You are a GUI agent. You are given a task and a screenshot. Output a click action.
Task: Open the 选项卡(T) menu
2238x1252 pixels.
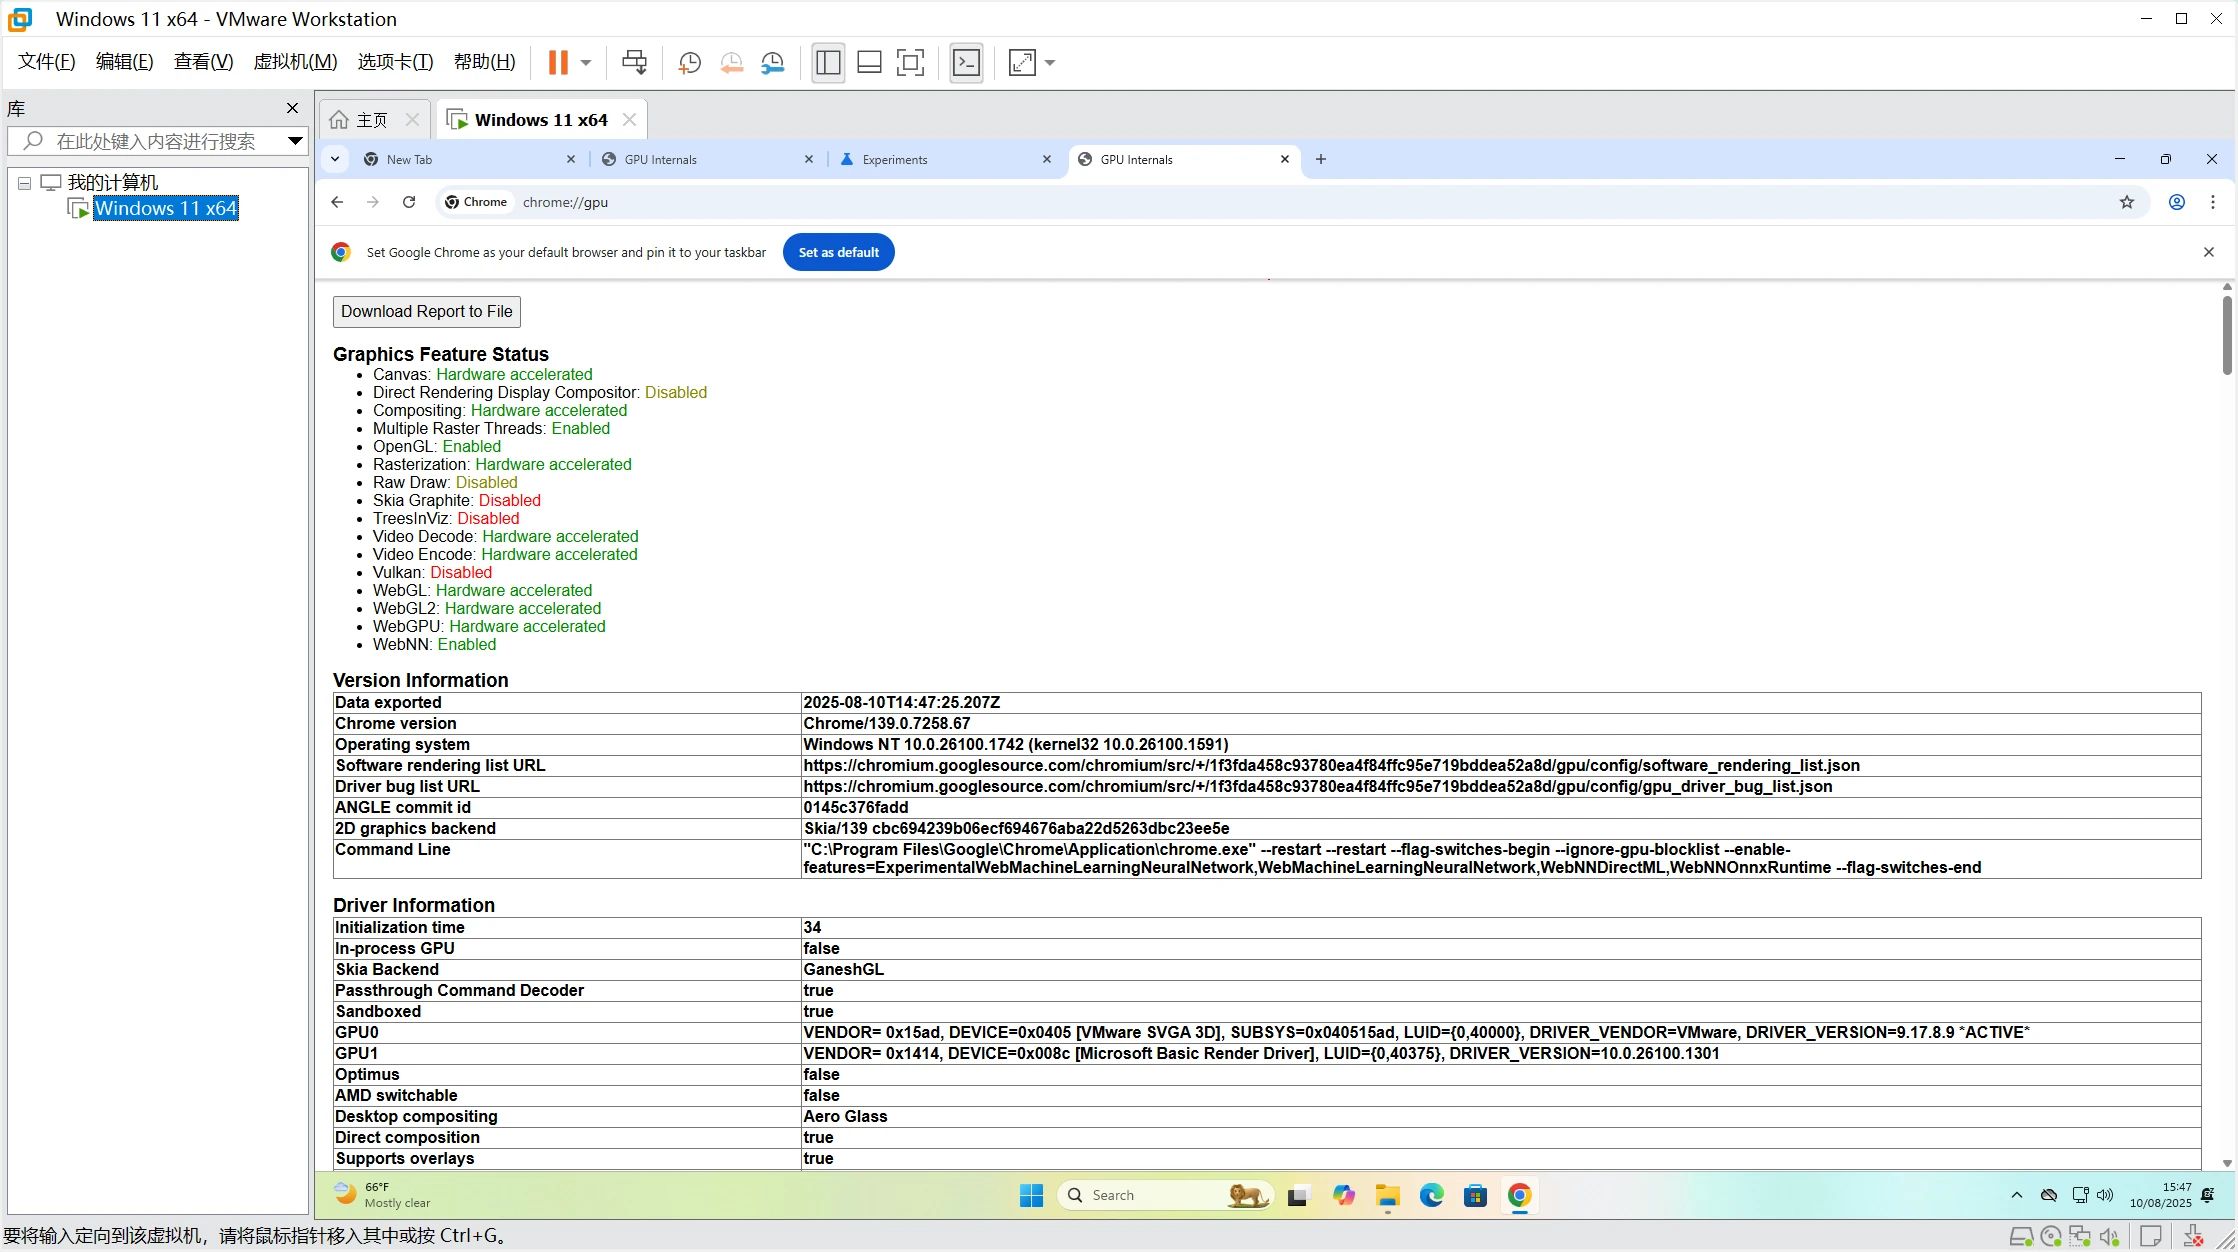point(395,62)
